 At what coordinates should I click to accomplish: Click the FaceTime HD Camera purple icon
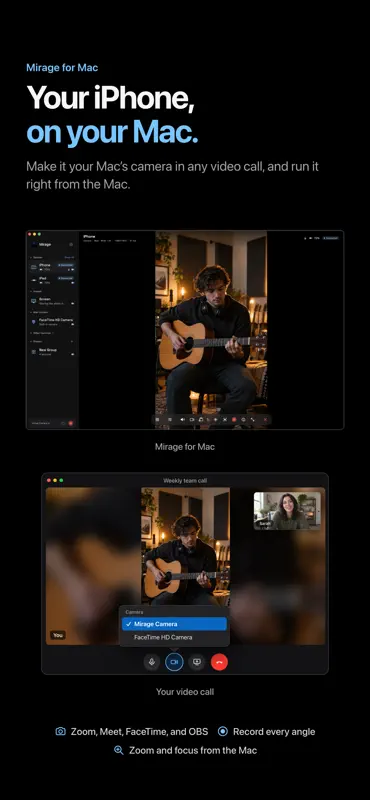click(34, 322)
